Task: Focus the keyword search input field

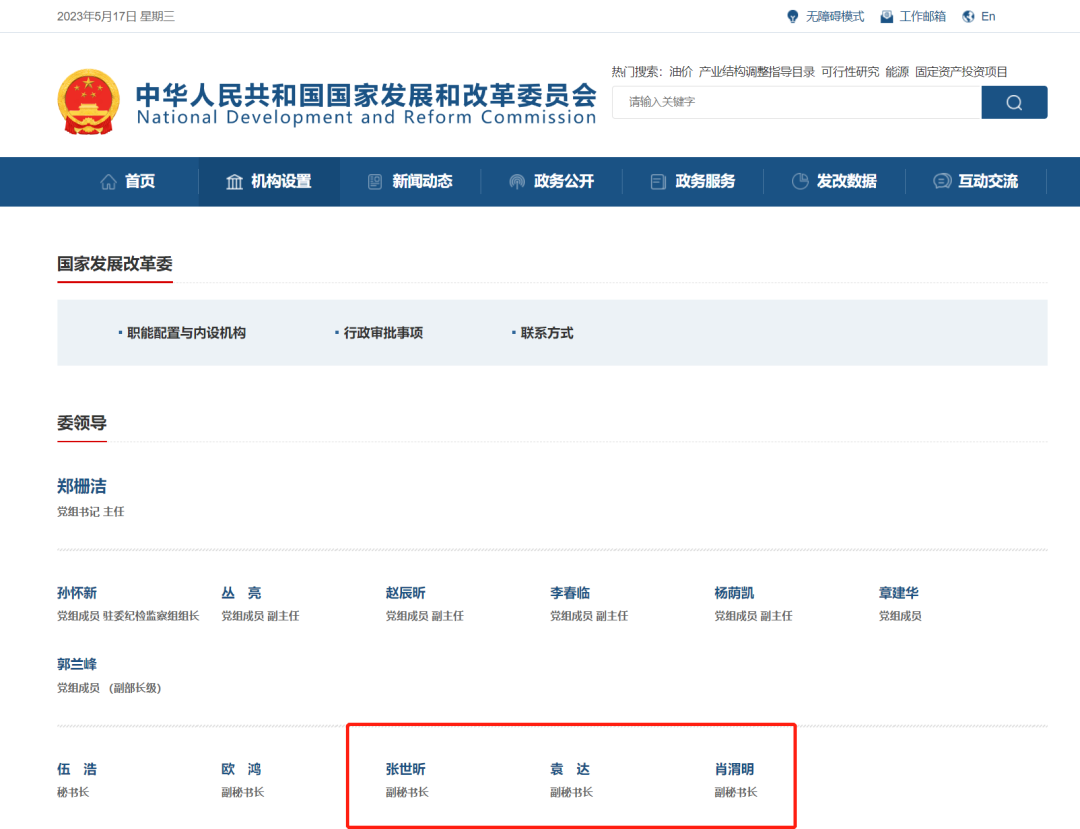Action: tap(796, 103)
